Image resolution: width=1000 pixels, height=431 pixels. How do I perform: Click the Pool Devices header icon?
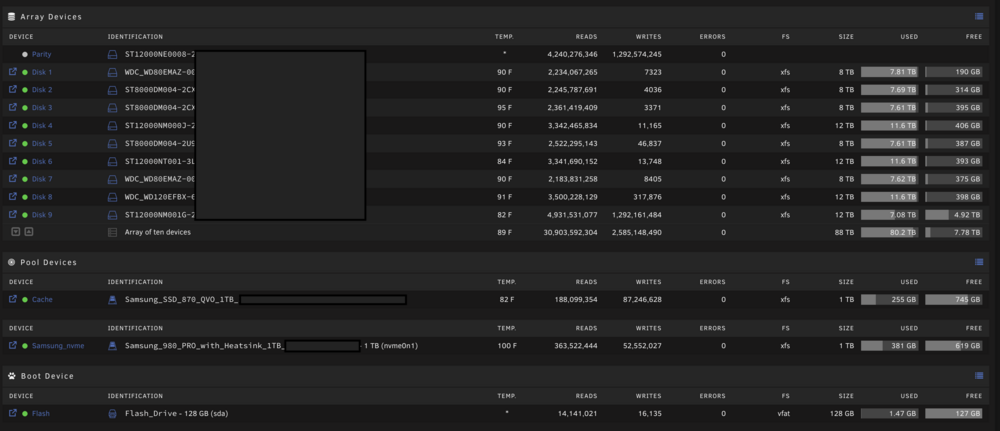click(x=11, y=262)
